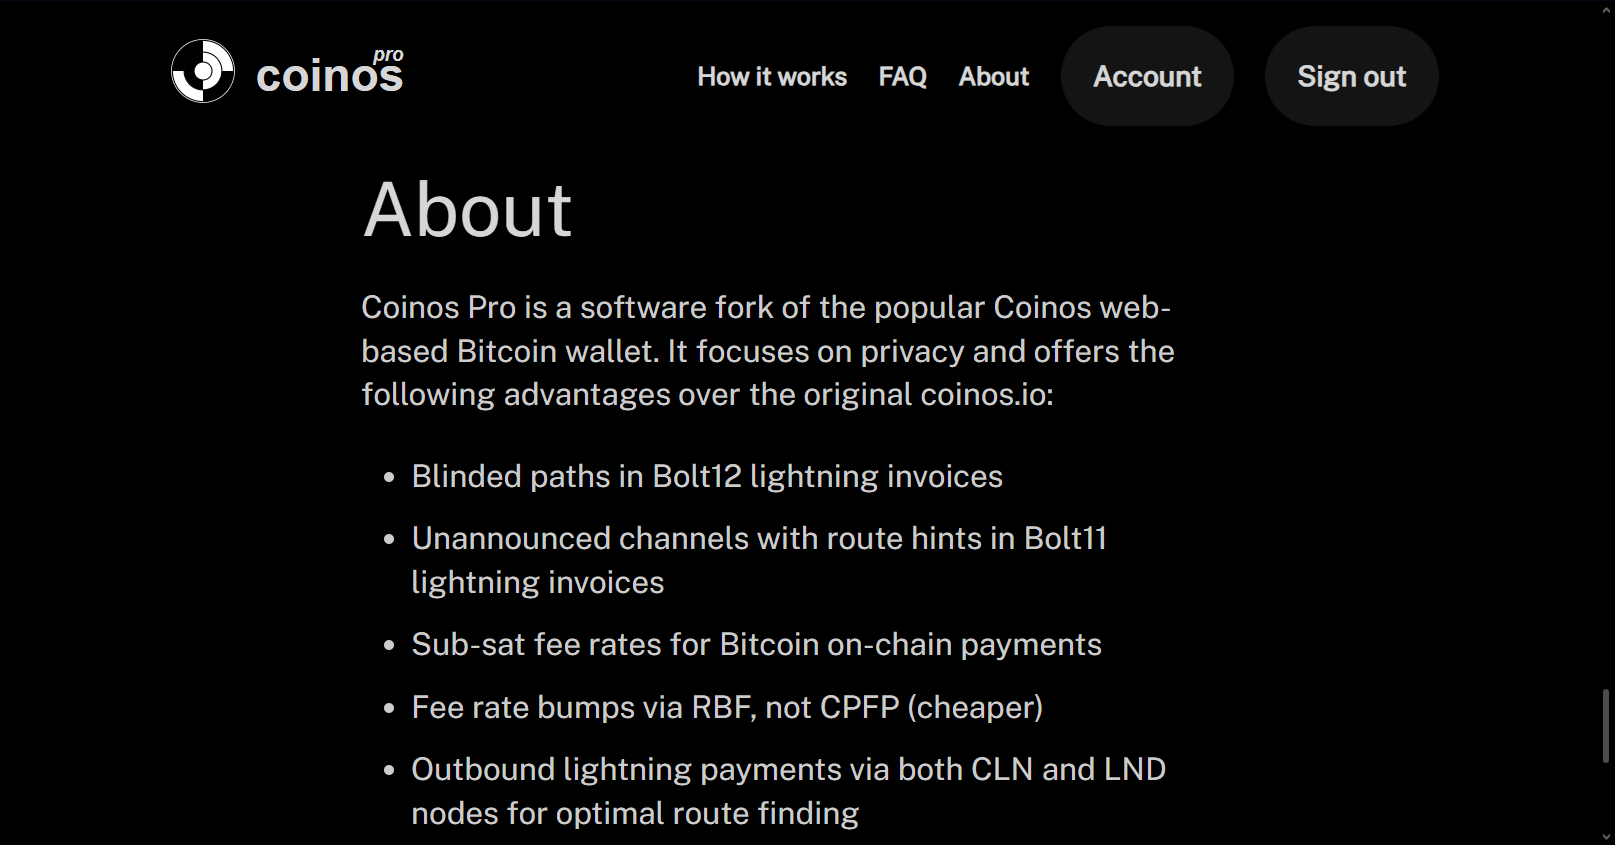Go to the FAQ page

click(902, 77)
